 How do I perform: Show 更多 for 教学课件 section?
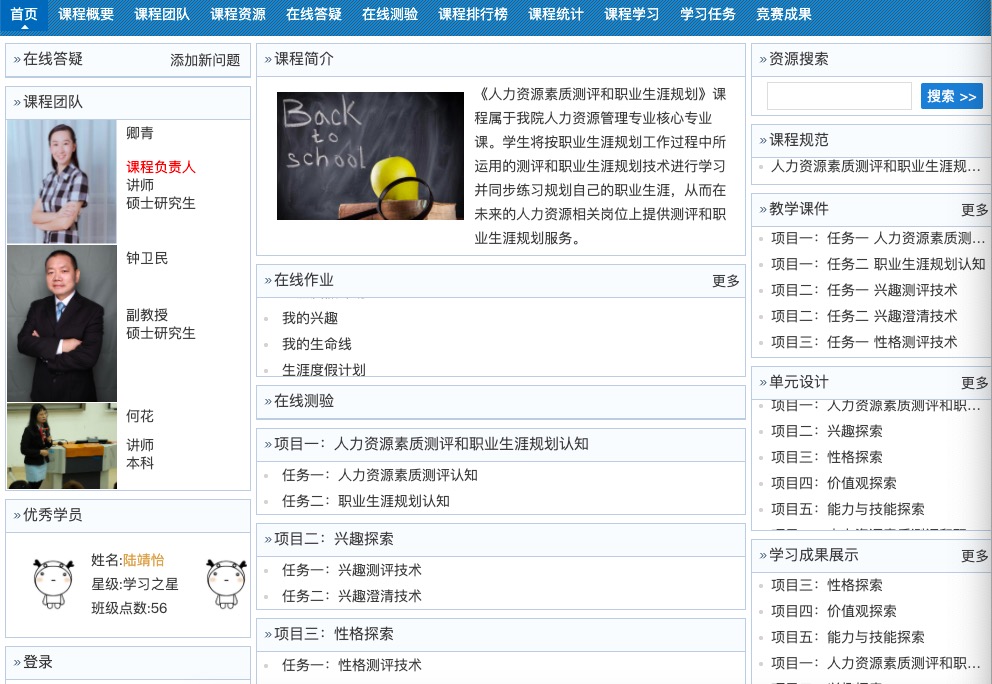coord(974,210)
